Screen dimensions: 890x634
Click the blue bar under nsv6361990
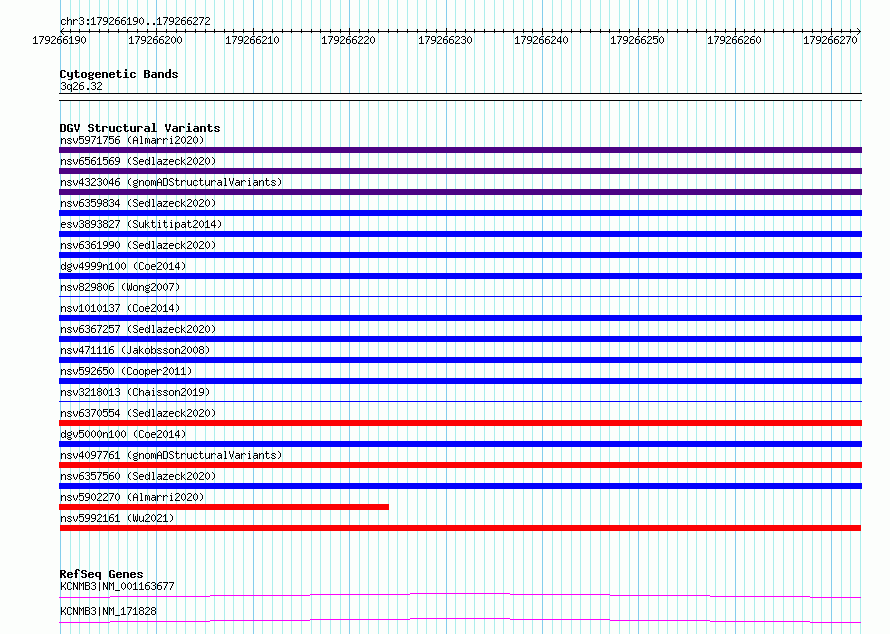[x=460, y=255]
